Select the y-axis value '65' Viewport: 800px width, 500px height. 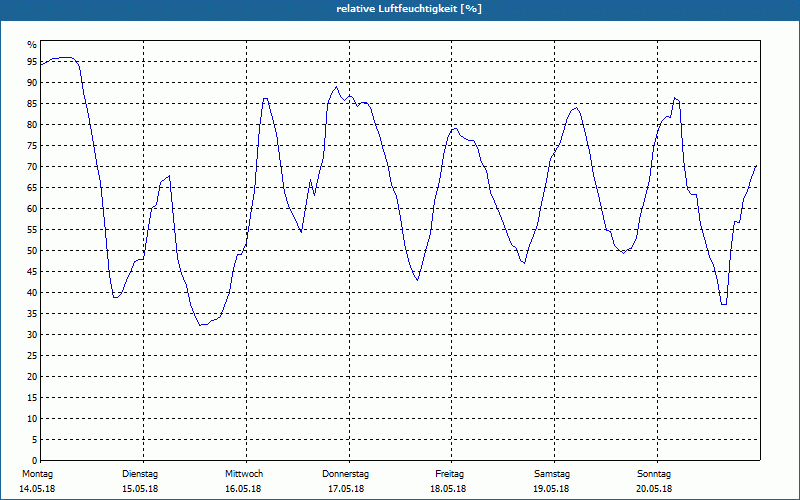click(32, 188)
